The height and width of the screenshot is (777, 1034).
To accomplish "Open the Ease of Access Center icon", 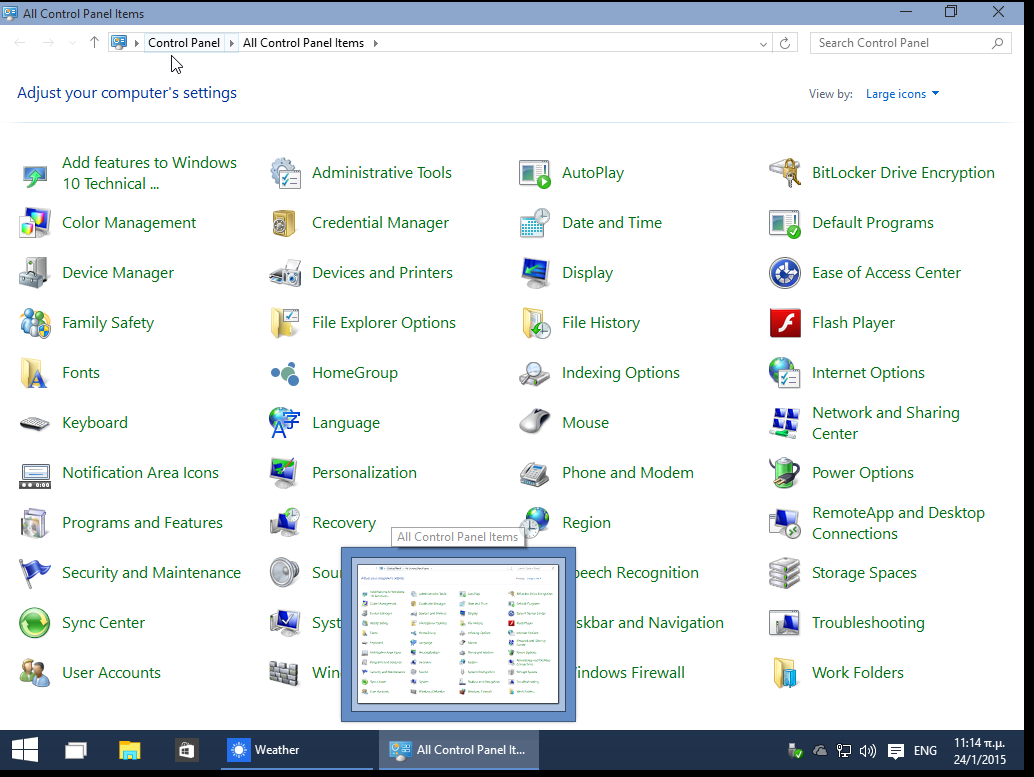I will click(785, 273).
